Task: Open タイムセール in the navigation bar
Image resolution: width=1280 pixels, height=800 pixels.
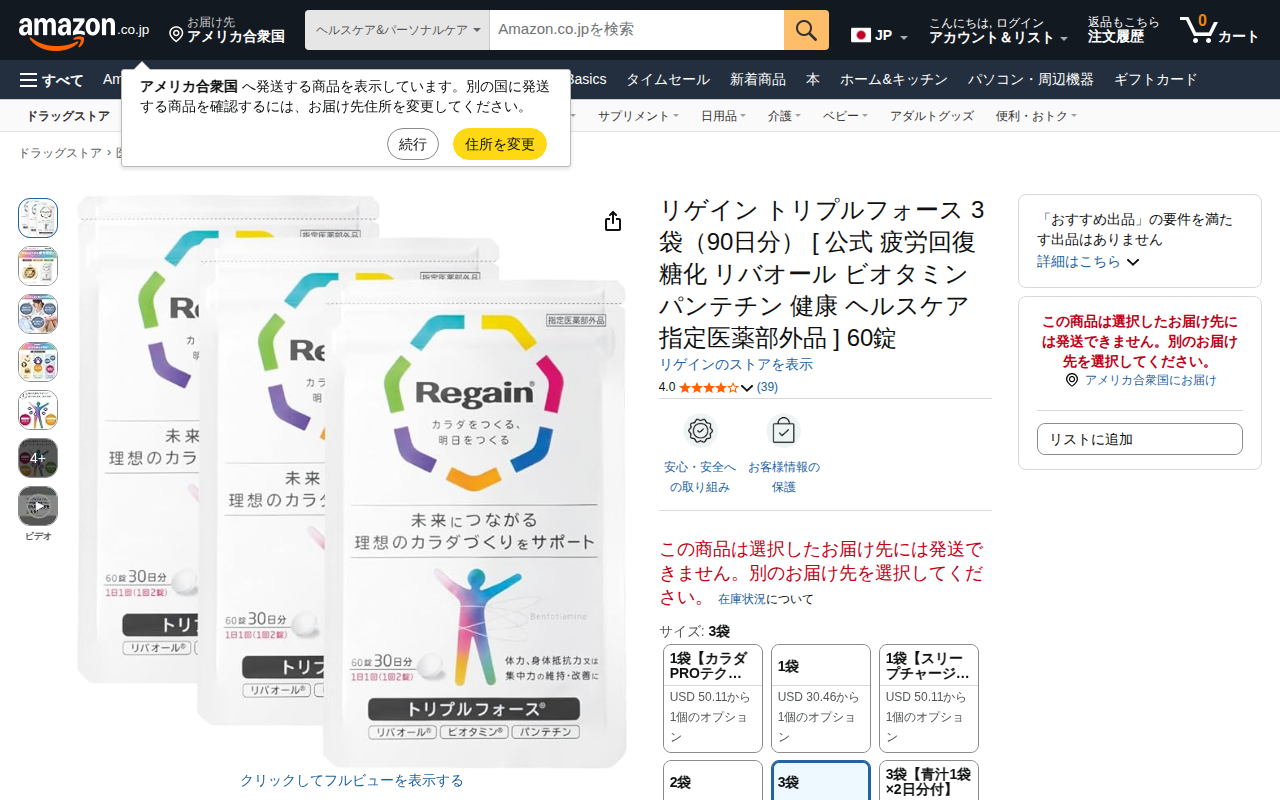Action: [x=668, y=80]
